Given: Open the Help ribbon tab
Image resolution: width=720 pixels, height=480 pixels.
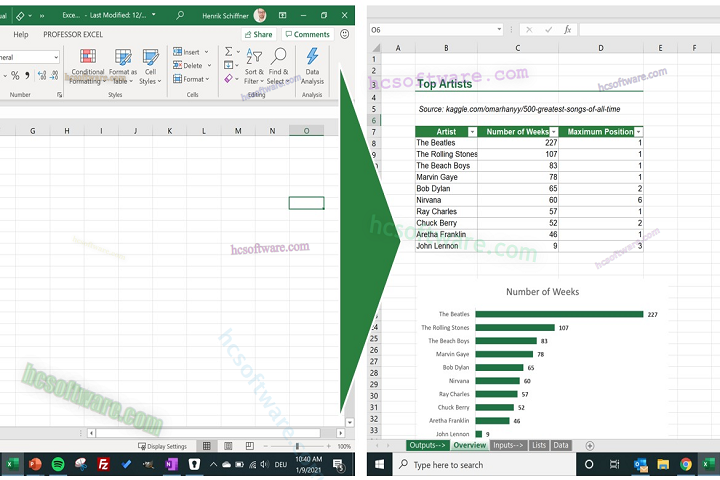Looking at the screenshot, I should point(21,34).
